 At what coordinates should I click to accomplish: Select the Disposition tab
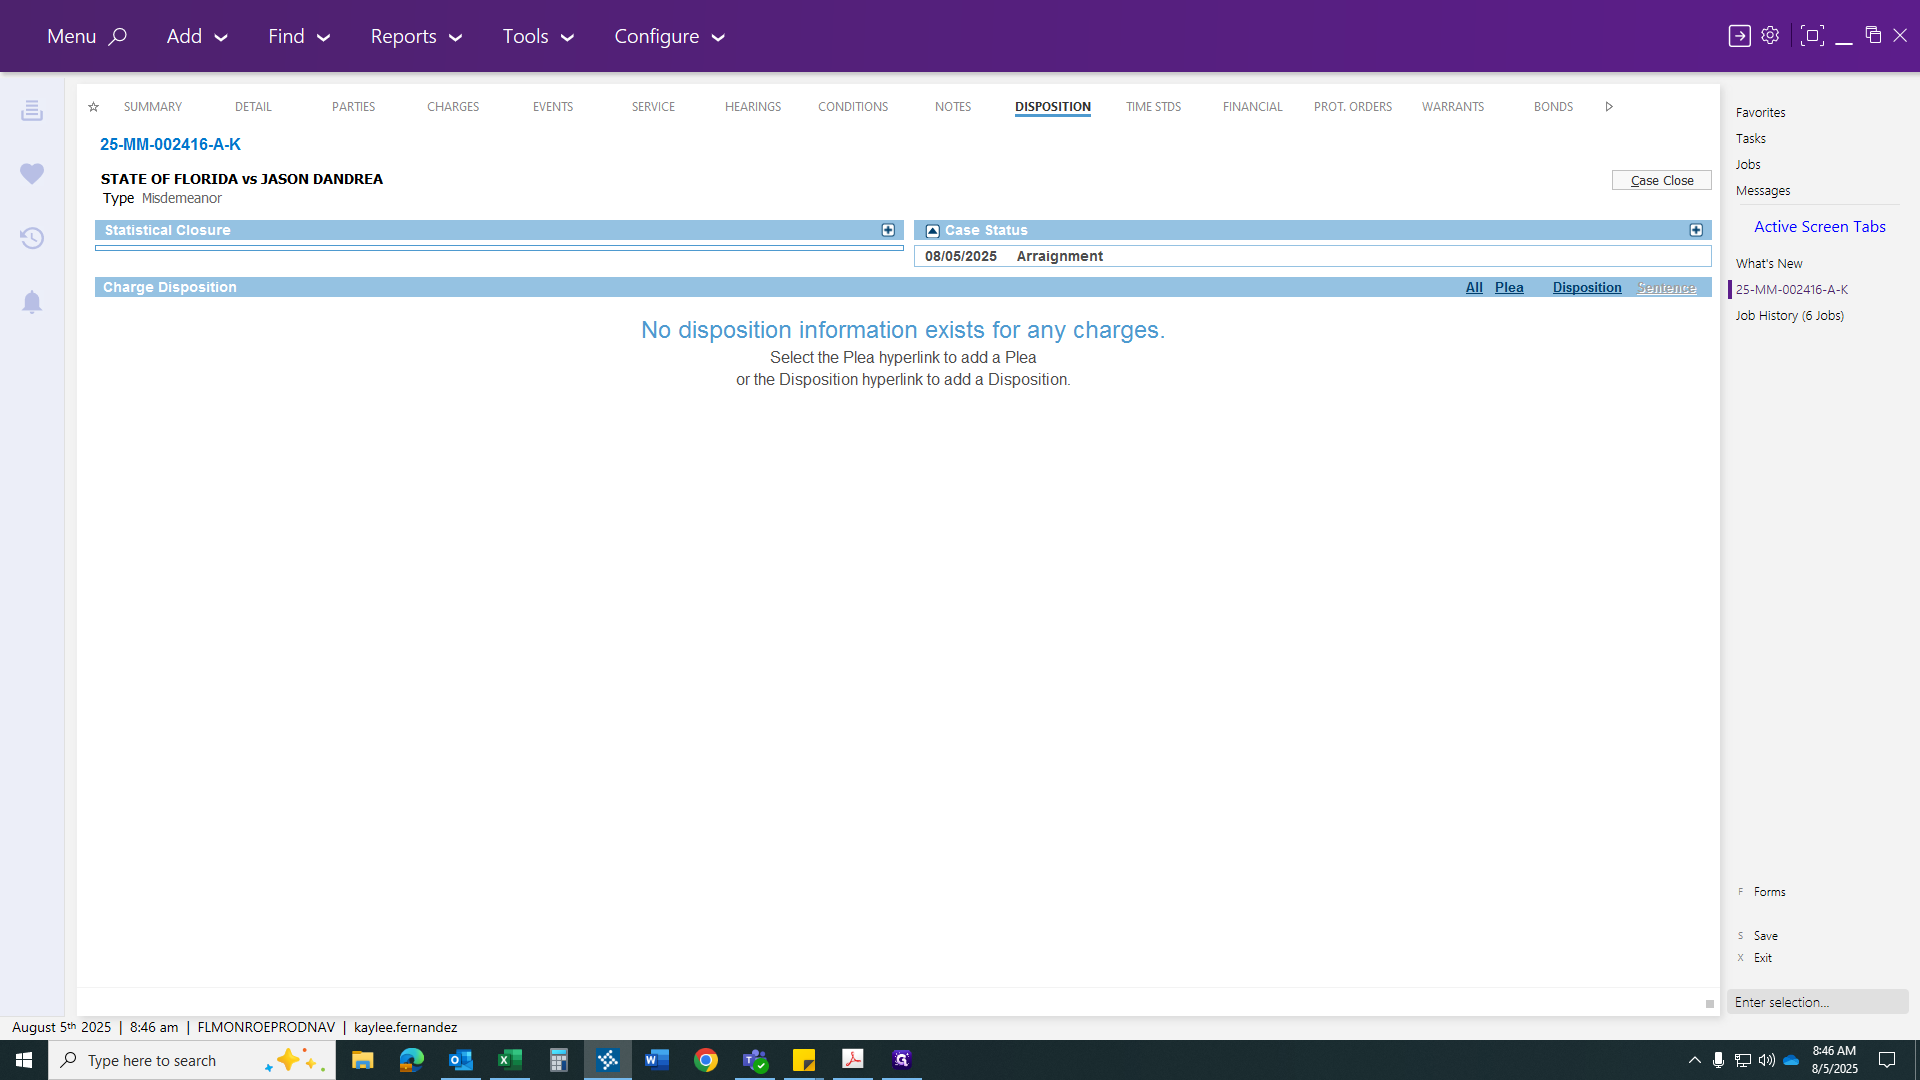coord(1053,107)
